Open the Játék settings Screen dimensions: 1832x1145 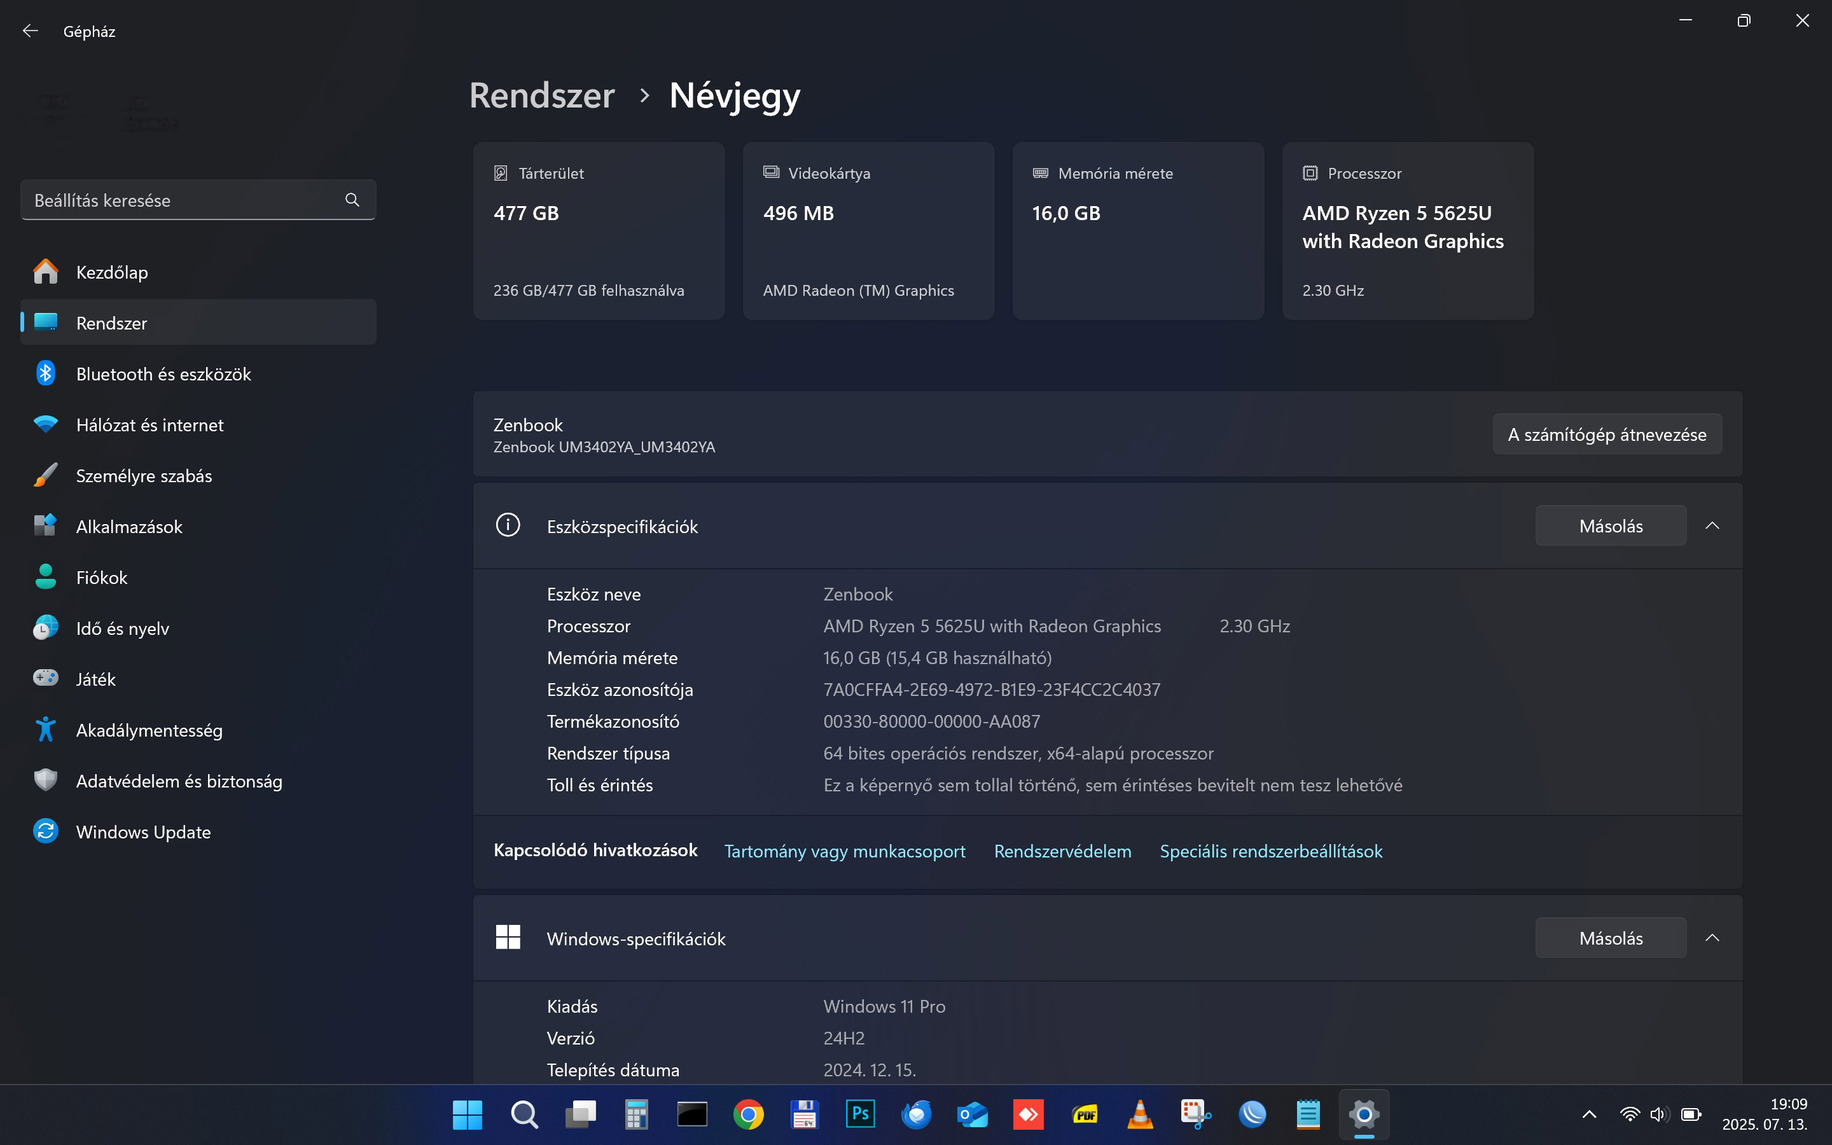198,679
